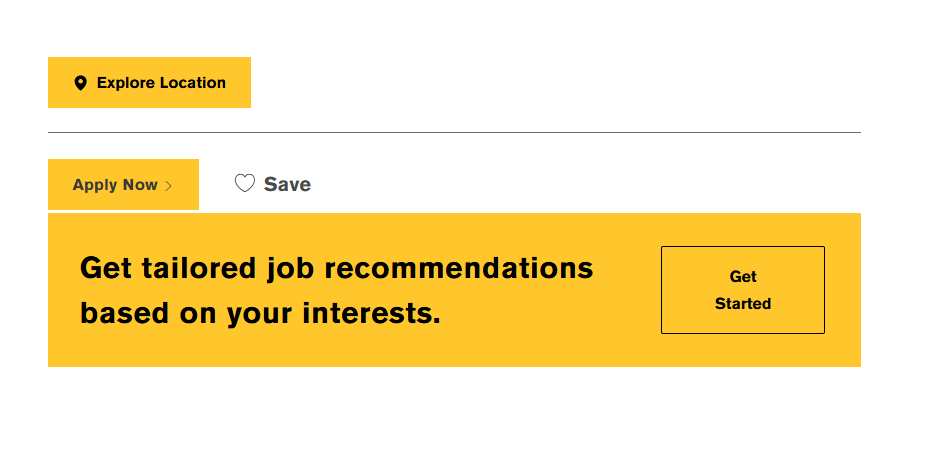This screenshot has height=455, width=940.
Task: Click the heart icon beside Save
Action: (x=245, y=183)
